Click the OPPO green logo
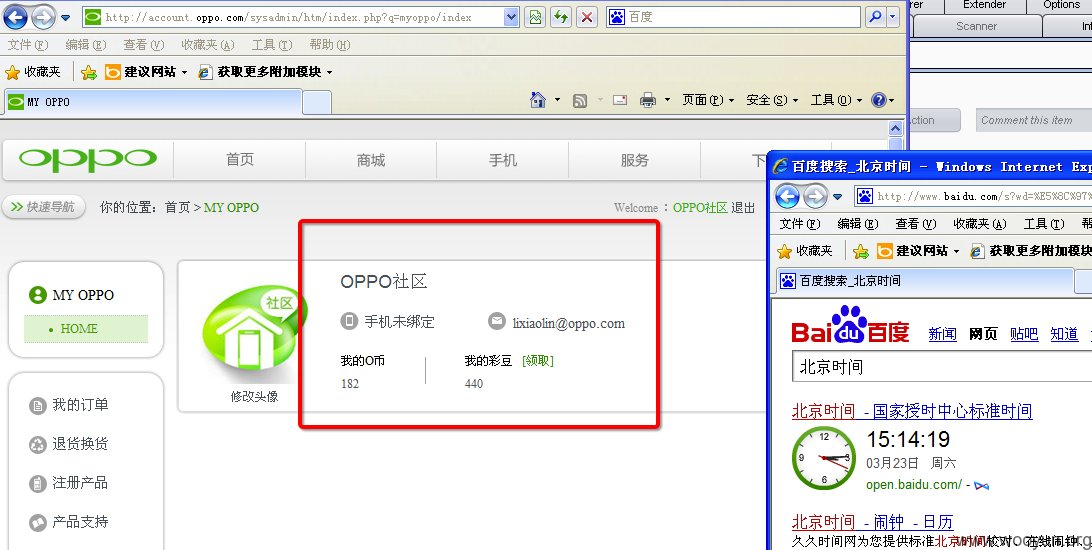This screenshot has width=1092, height=550. click(88, 159)
